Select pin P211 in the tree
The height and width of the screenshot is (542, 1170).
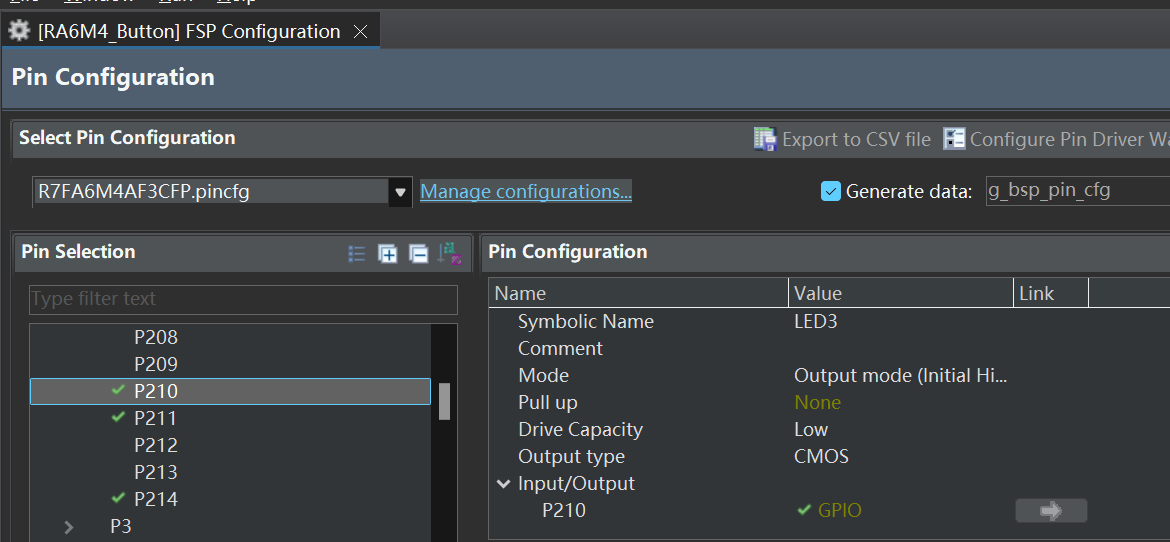(156, 418)
